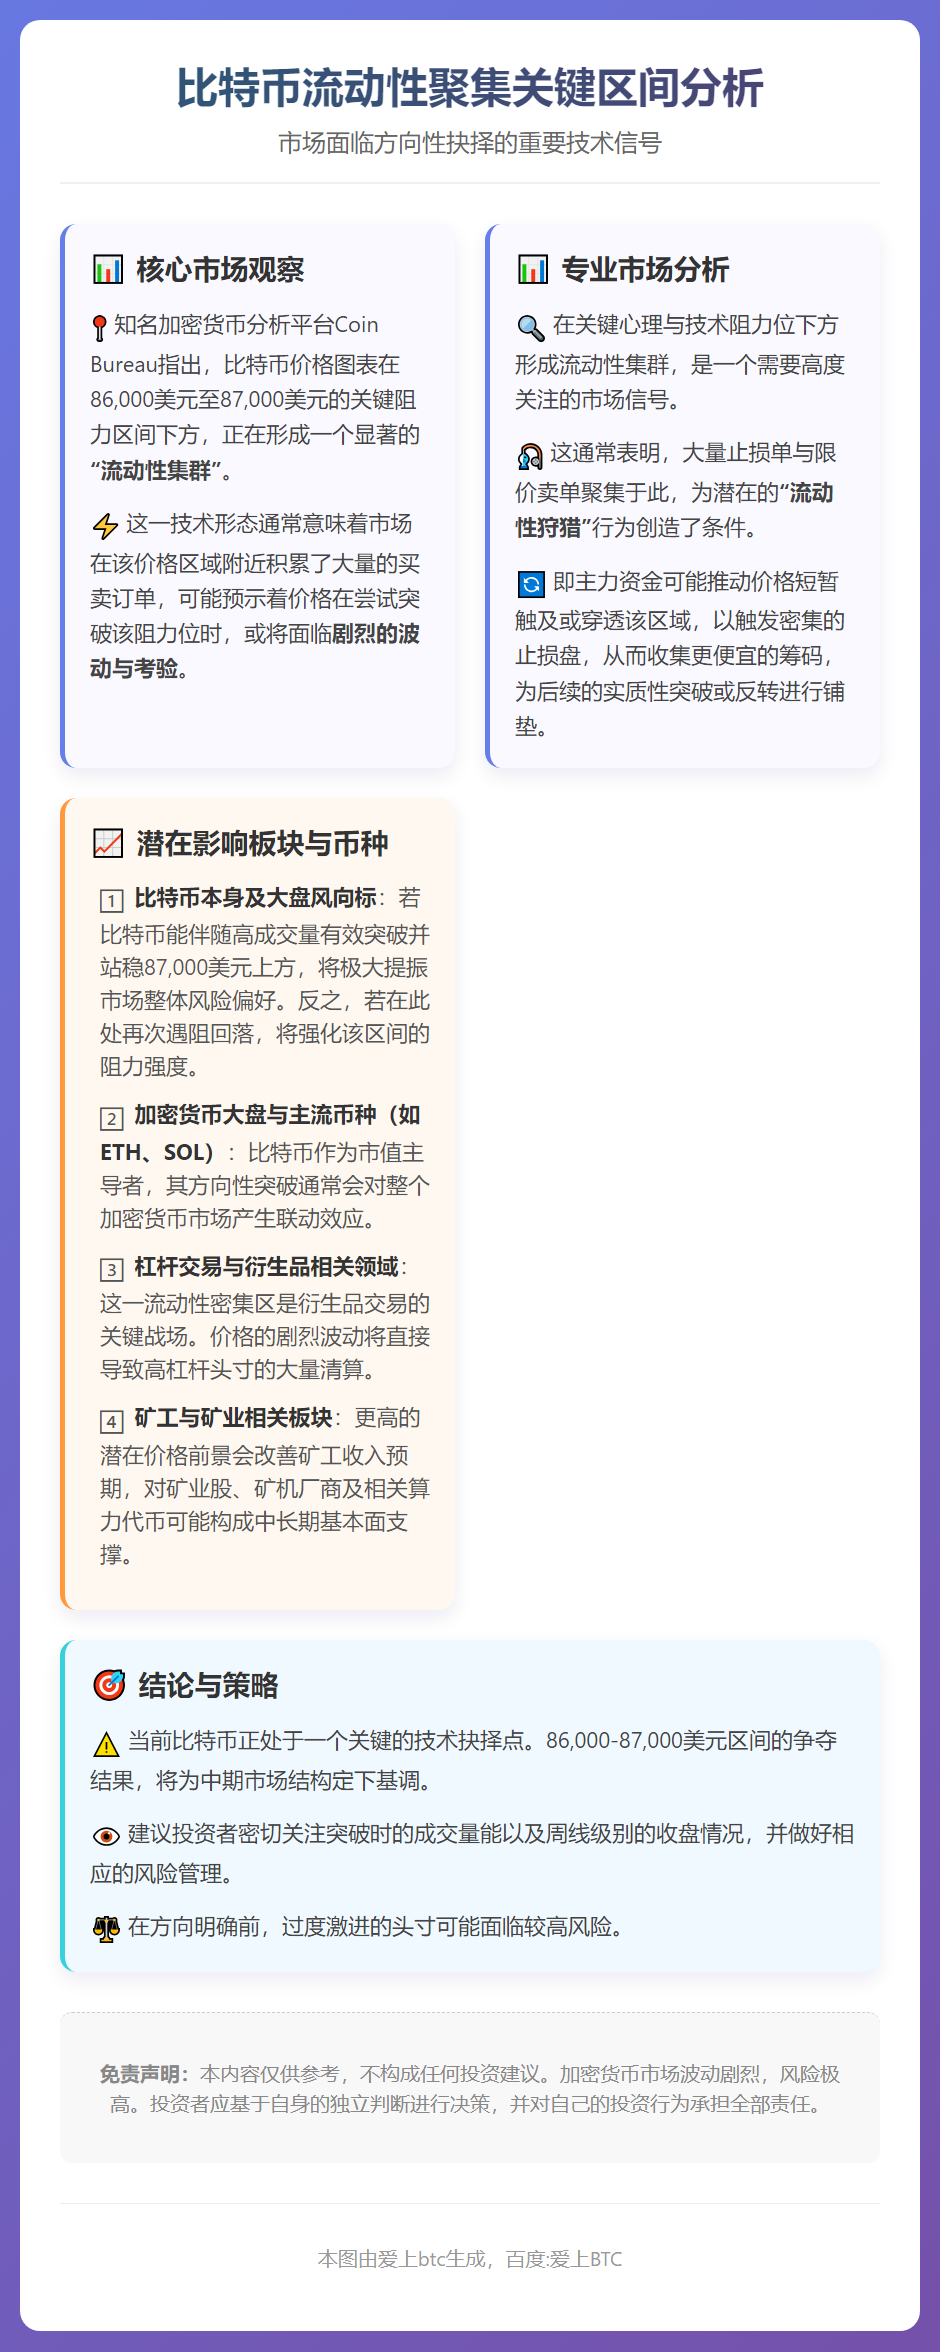Click text 形成流动性集群，是一个需要高度关注
Screen dimensions: 940x2352
pyautogui.click(x=680, y=382)
